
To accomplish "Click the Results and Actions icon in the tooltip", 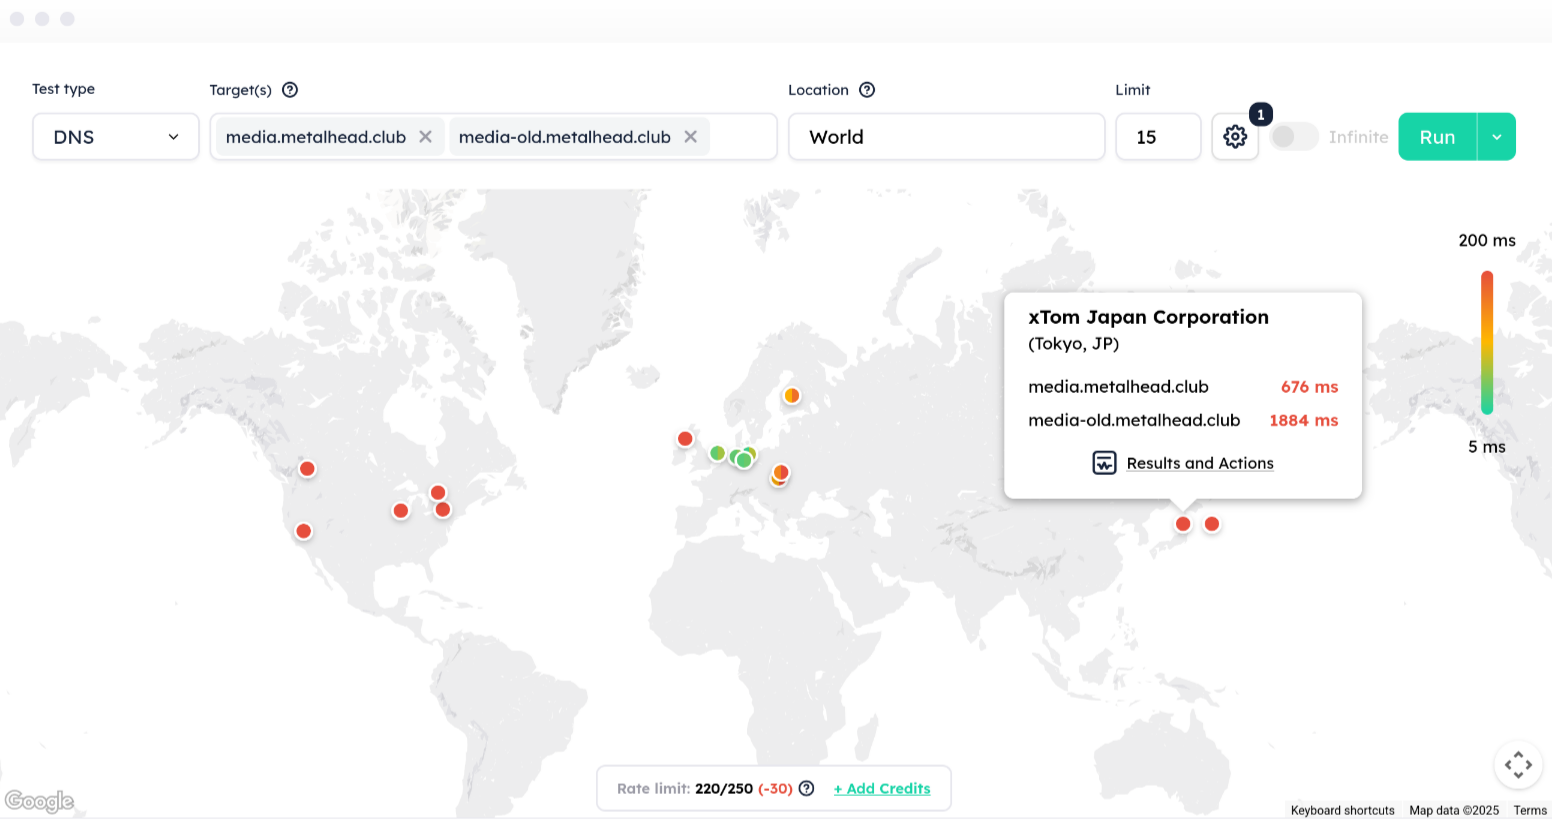I will tap(1104, 463).
